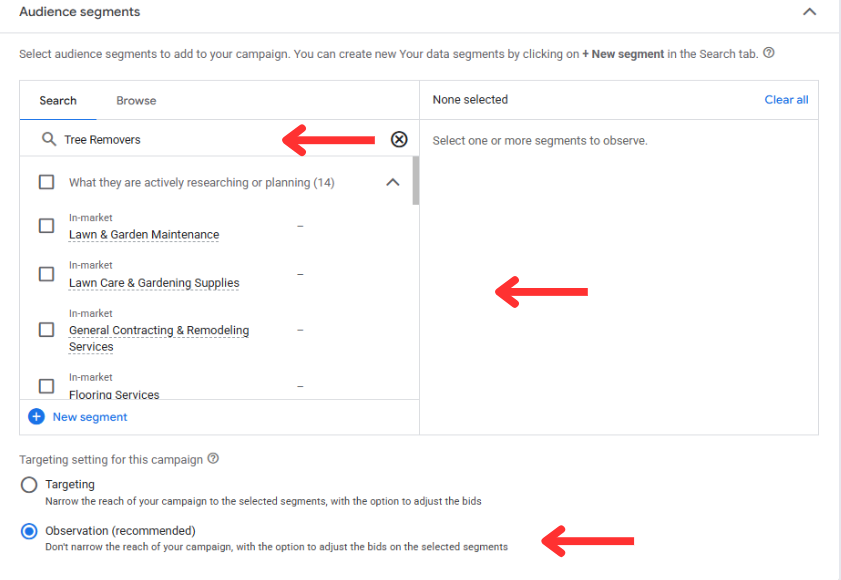Collapse the actively researching or planning group
This screenshot has width=841, height=580.
coord(392,183)
